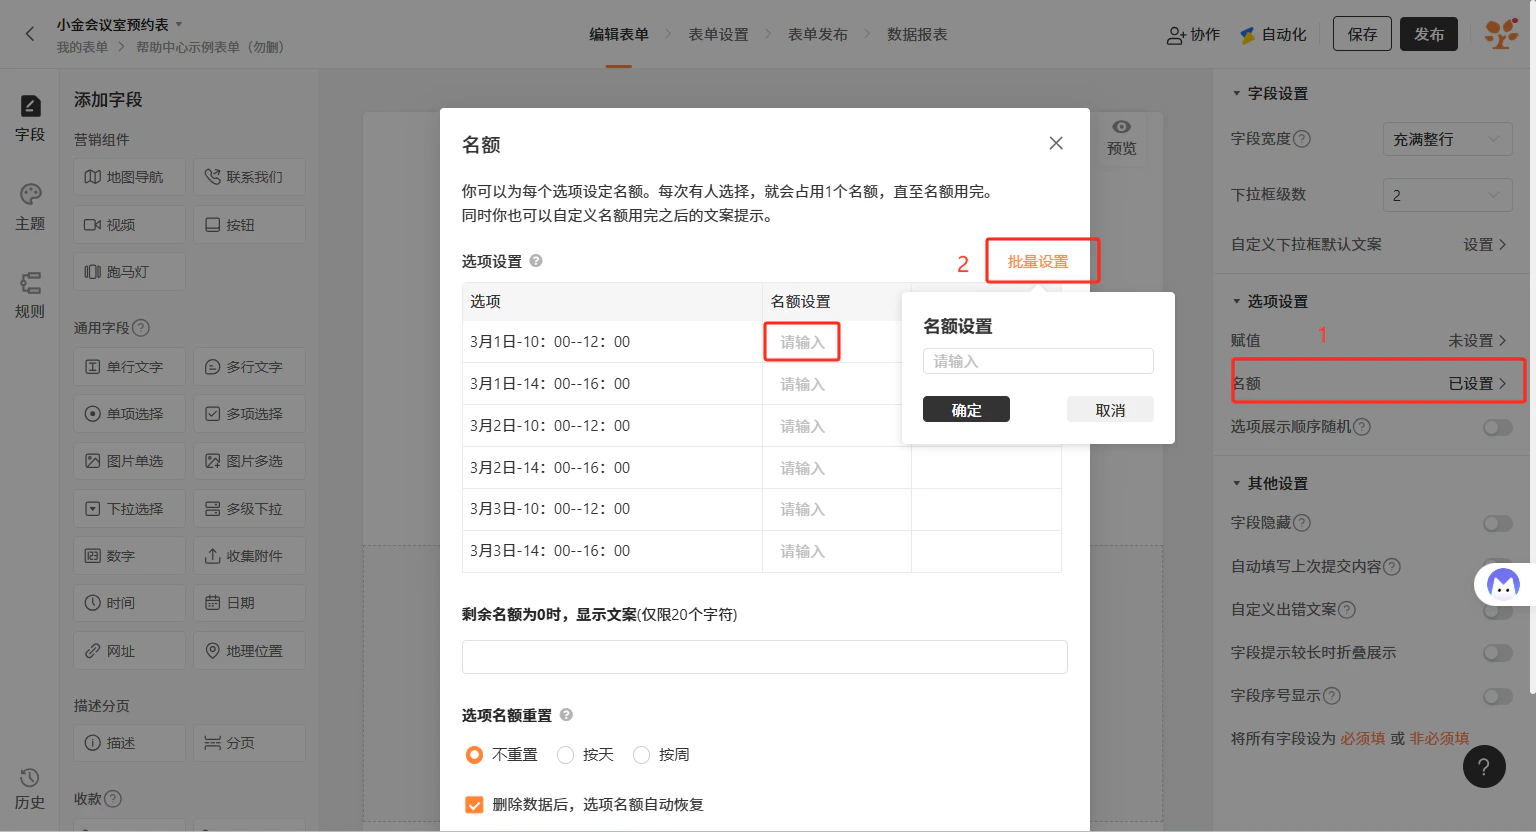Switch to the 表单设置 tab
1536x832 pixels.
(718, 34)
